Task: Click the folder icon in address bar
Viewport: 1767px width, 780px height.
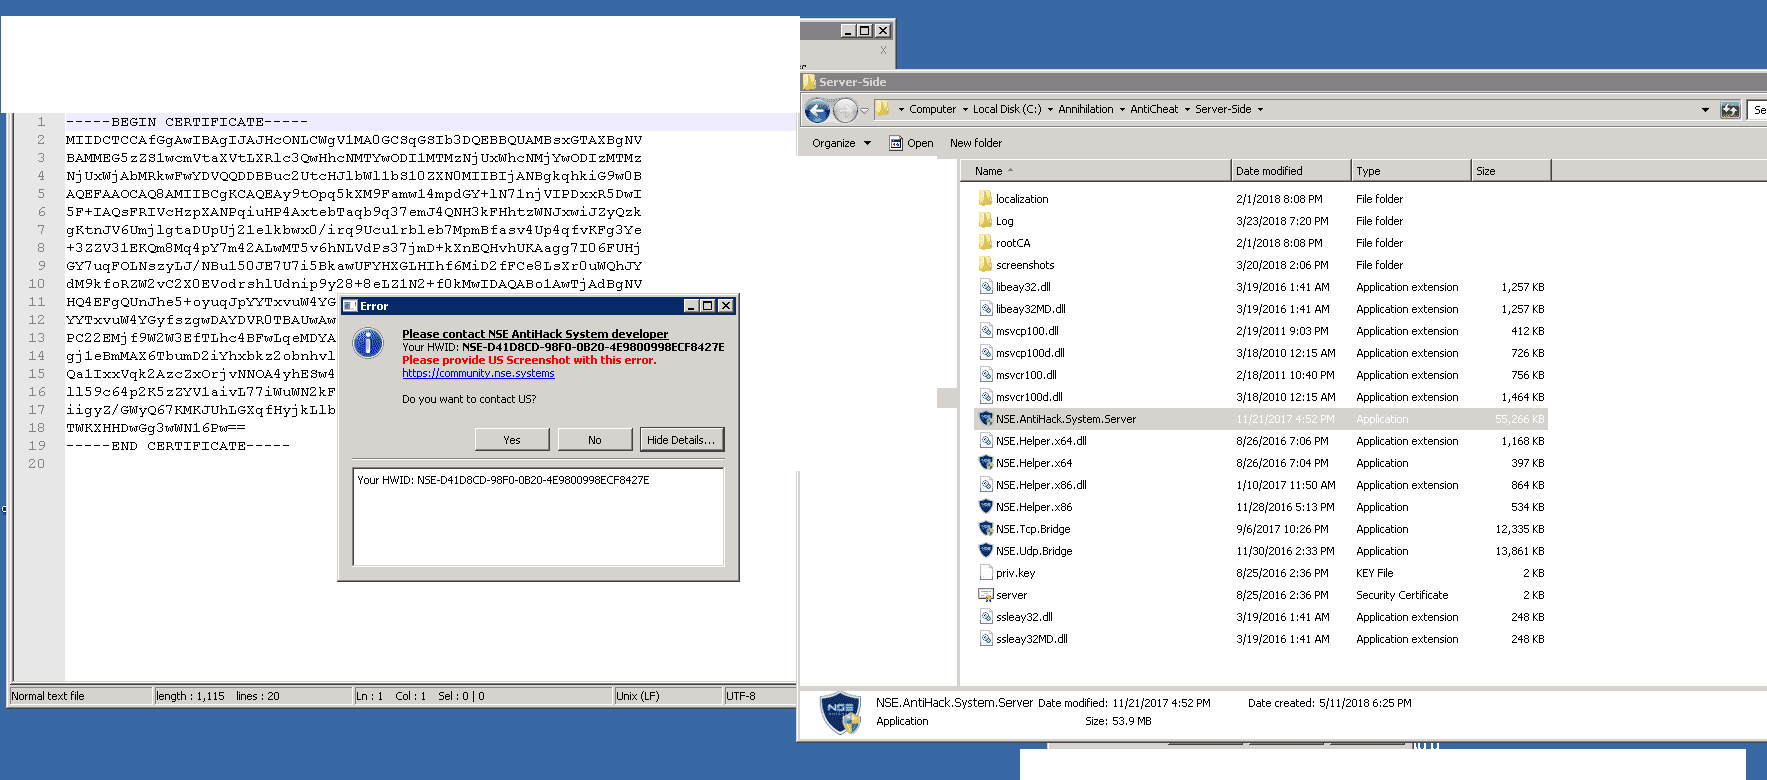Action: point(883,109)
